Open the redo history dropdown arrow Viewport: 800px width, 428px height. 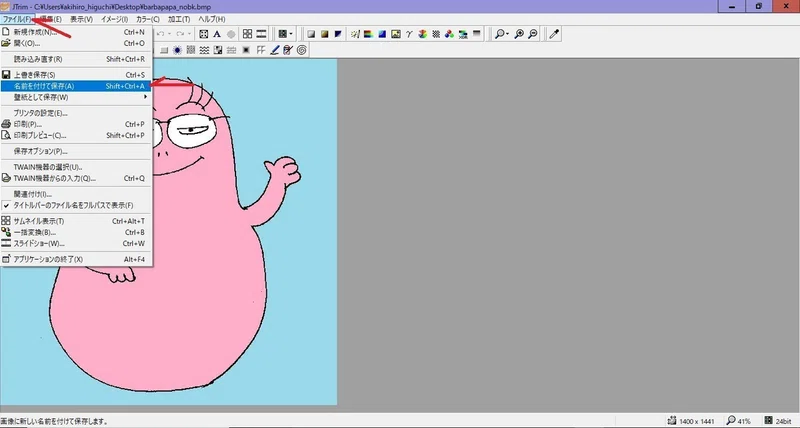tap(189, 34)
